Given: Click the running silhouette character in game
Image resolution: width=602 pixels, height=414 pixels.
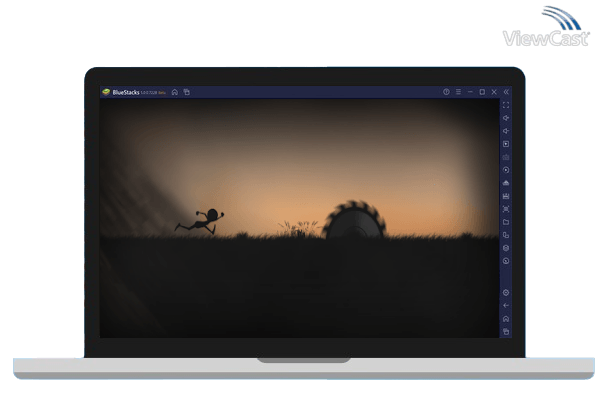Looking at the screenshot, I should point(200,222).
